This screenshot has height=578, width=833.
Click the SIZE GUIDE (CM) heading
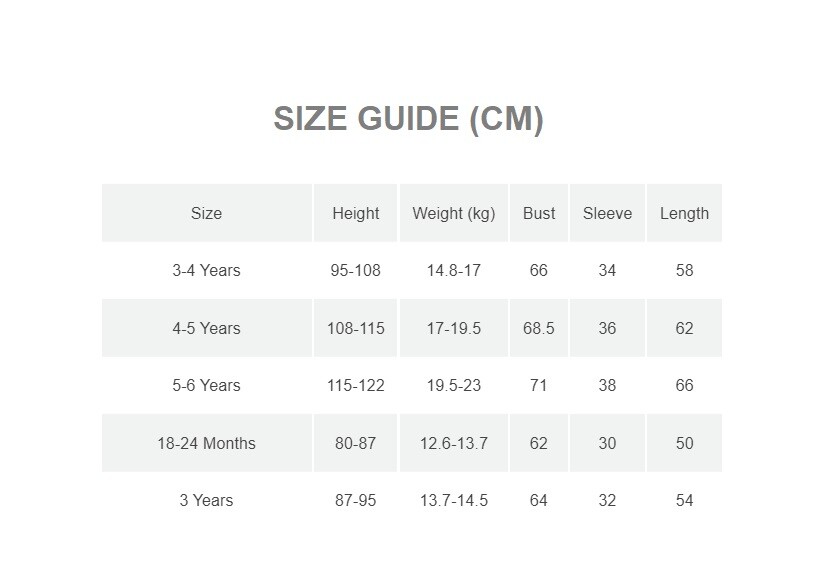pos(408,119)
